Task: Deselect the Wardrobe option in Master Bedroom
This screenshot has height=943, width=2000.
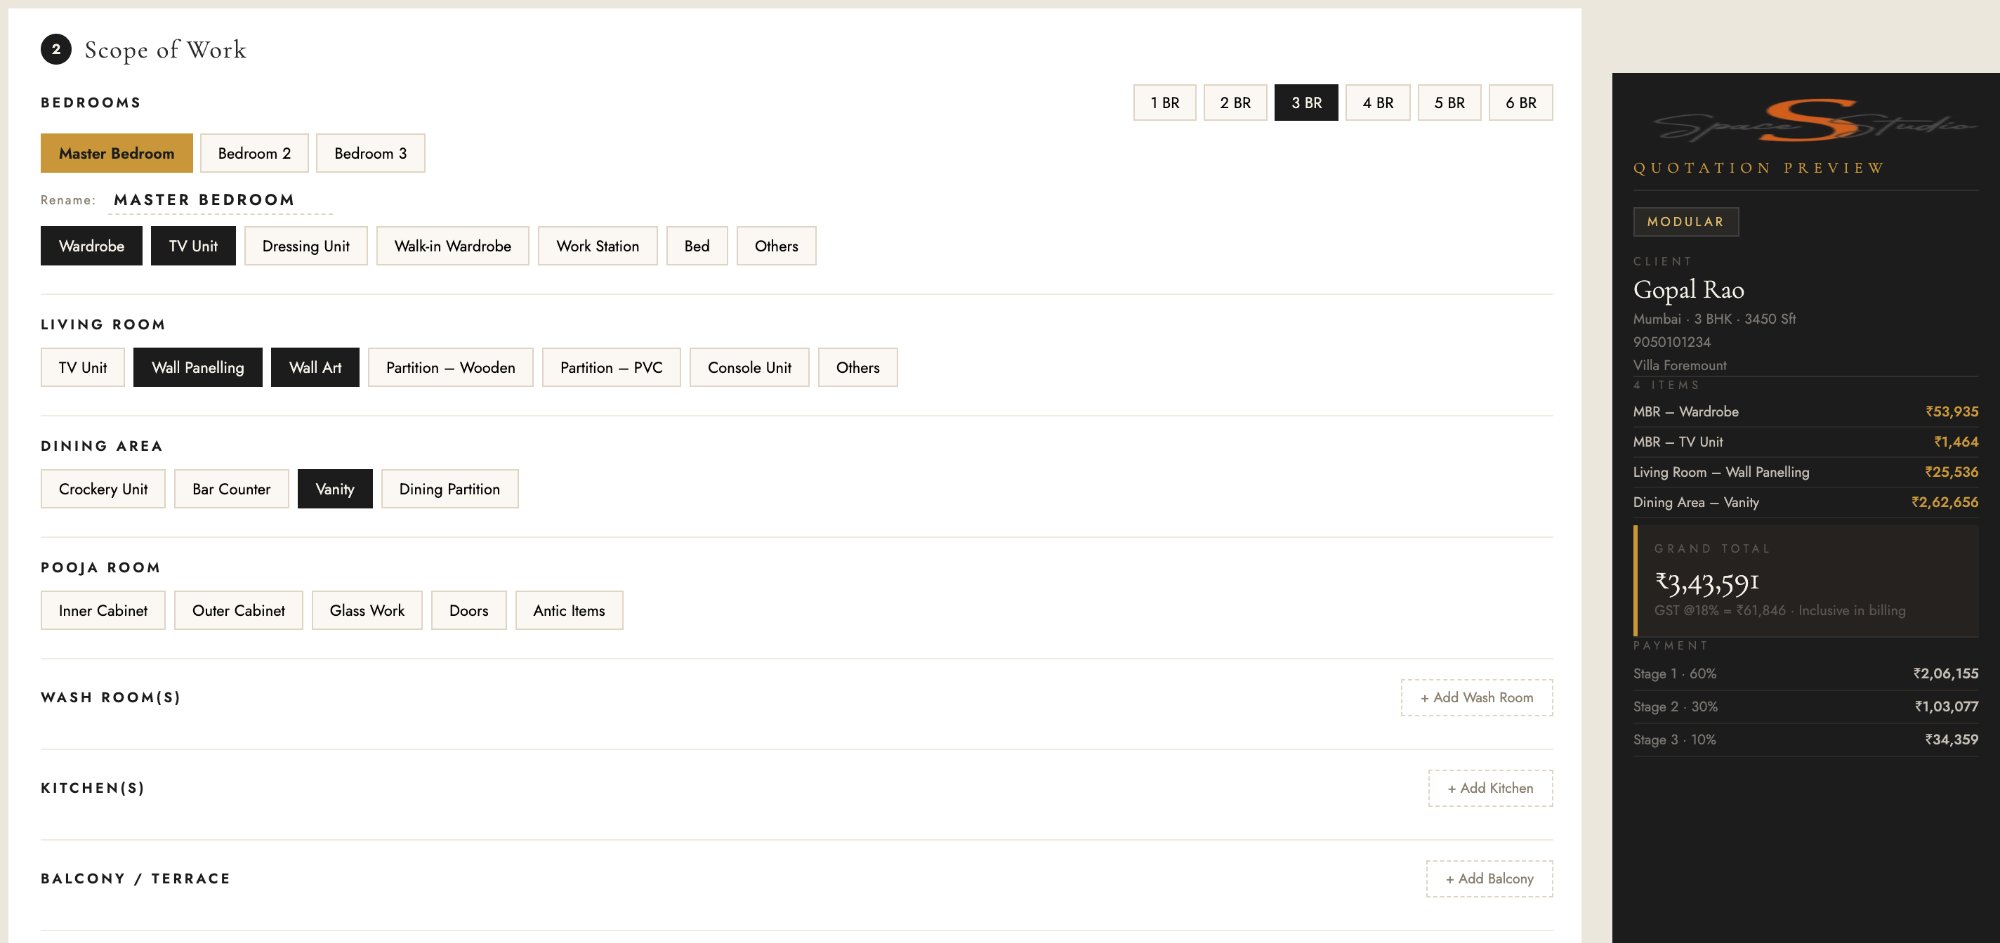Action: tap(91, 245)
